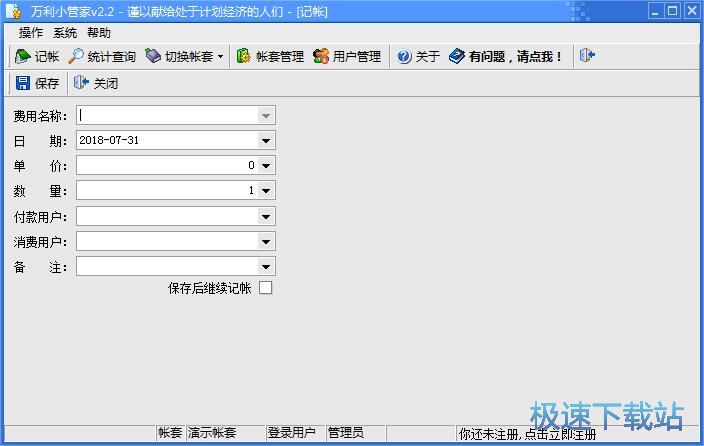This screenshot has height=446, width=704.
Task: Click the 关于 help icon
Action: coord(404,56)
